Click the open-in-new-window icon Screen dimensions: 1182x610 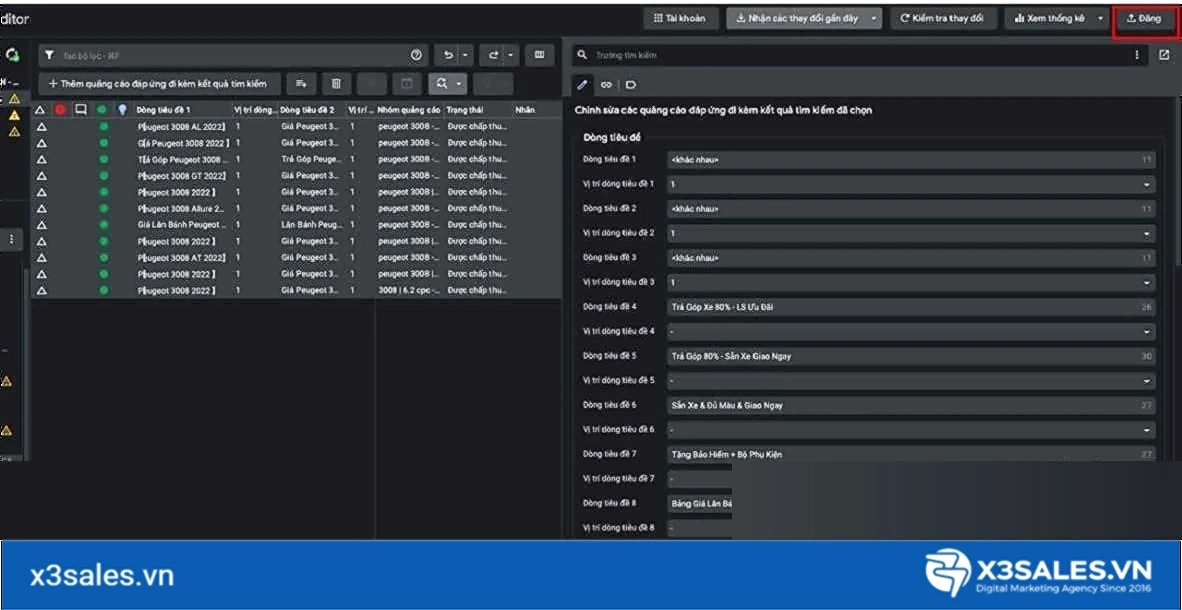pos(1164,55)
